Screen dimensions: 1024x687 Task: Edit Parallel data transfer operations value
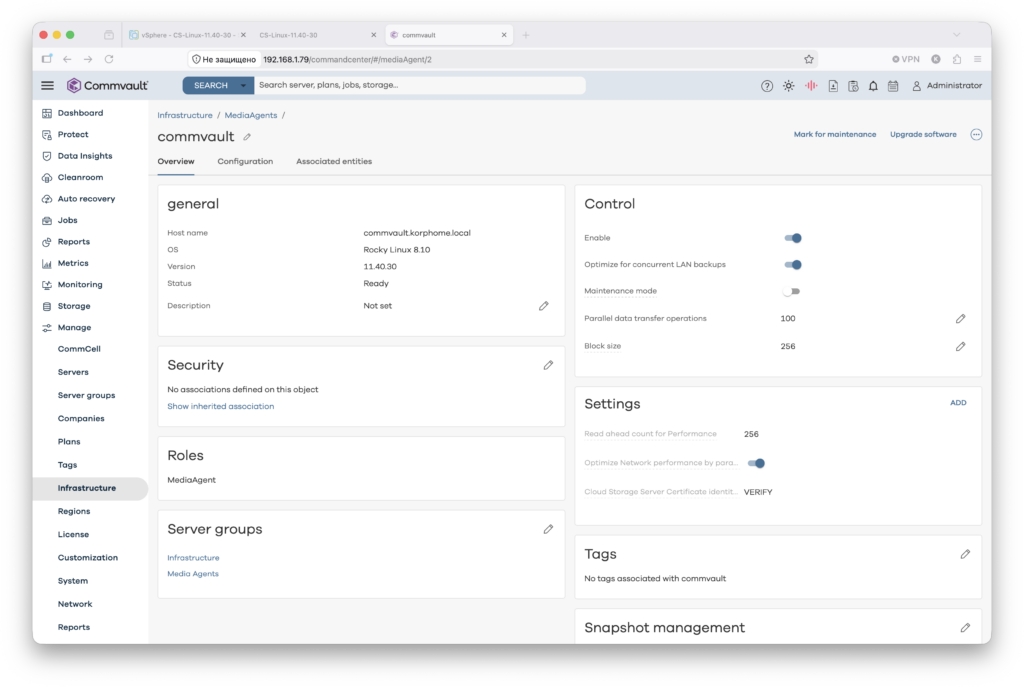(x=960, y=319)
